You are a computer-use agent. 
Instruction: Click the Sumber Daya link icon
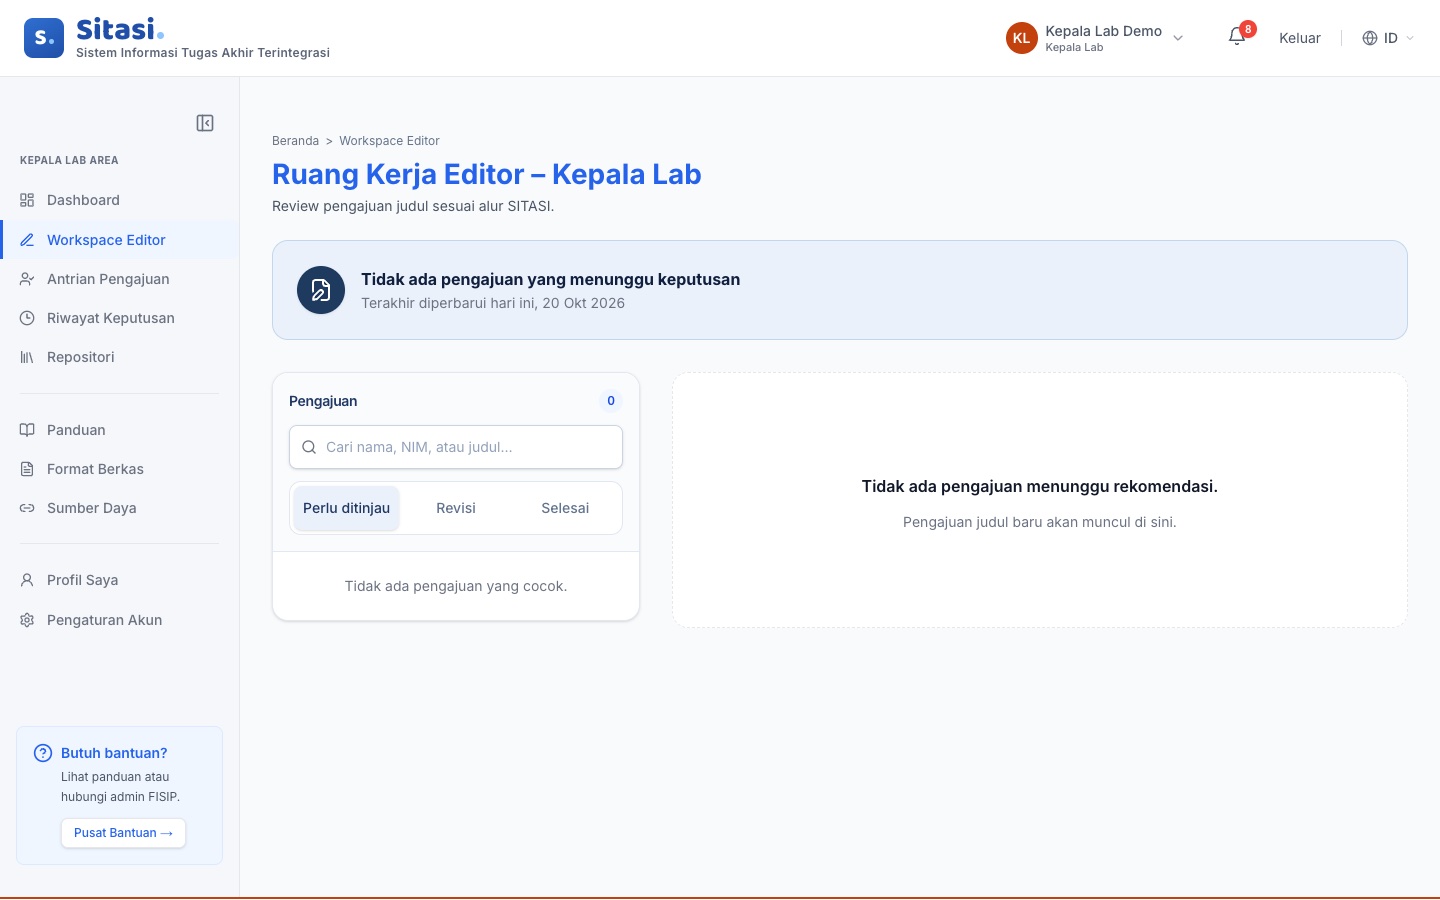tap(27, 508)
